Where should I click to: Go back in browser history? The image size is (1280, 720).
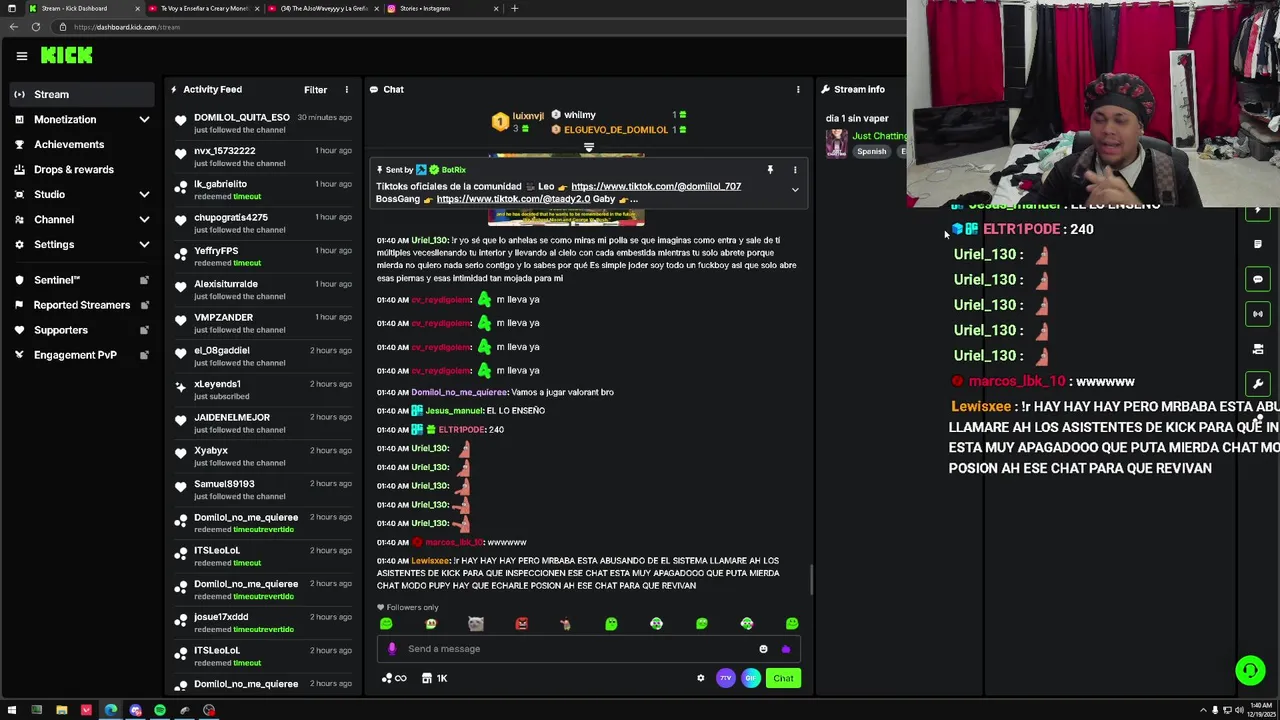click(13, 27)
